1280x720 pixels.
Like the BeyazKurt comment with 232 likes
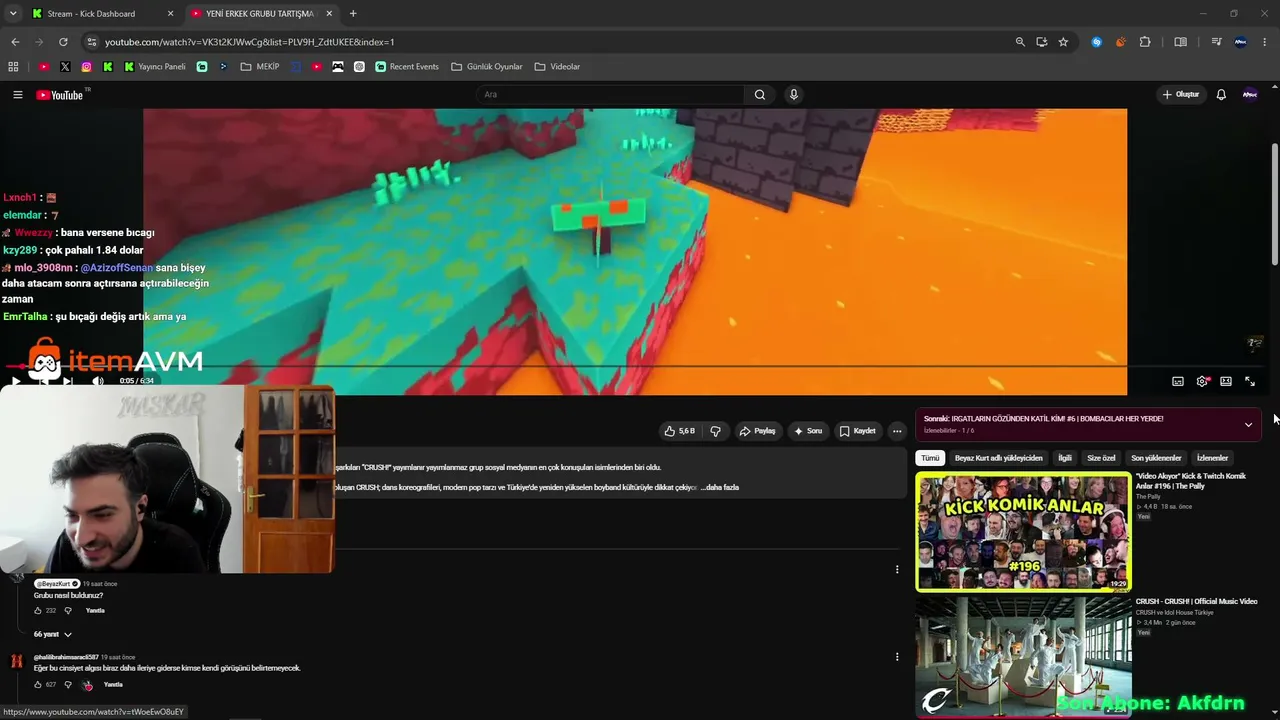point(38,610)
